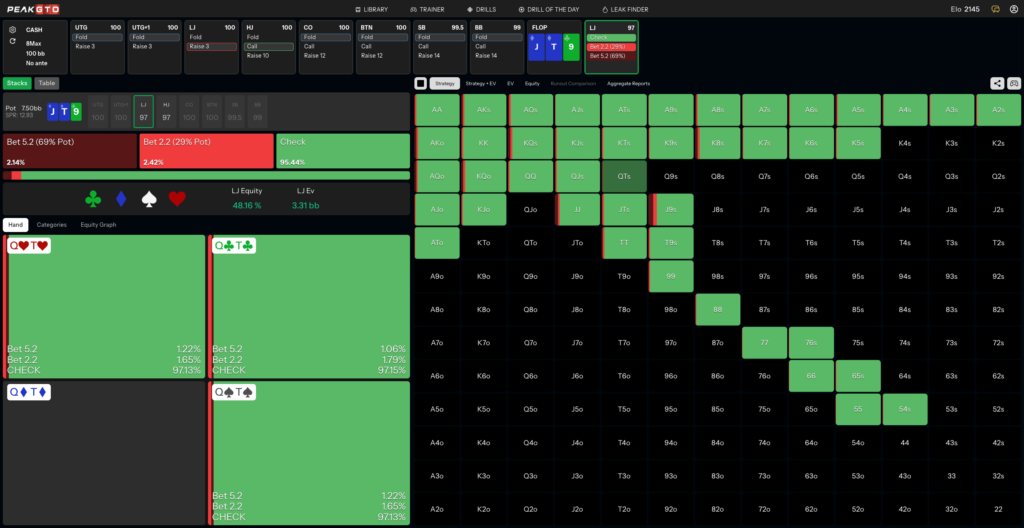Click the Queen-Ten of spades combo card
1024x528 pixels.
[x=309, y=453]
